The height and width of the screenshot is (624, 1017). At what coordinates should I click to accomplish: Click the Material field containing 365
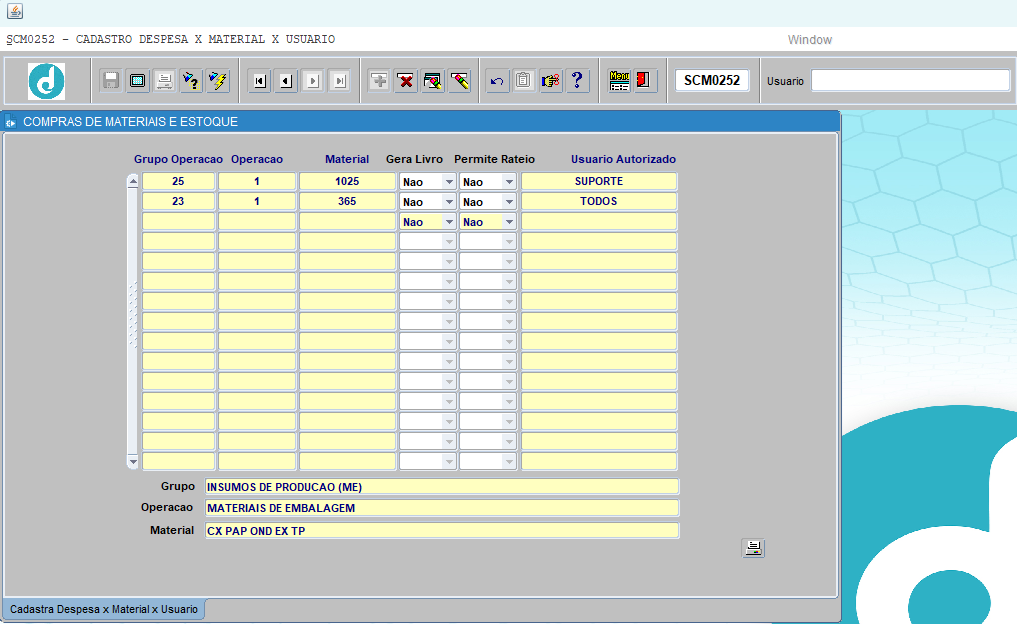(347, 202)
